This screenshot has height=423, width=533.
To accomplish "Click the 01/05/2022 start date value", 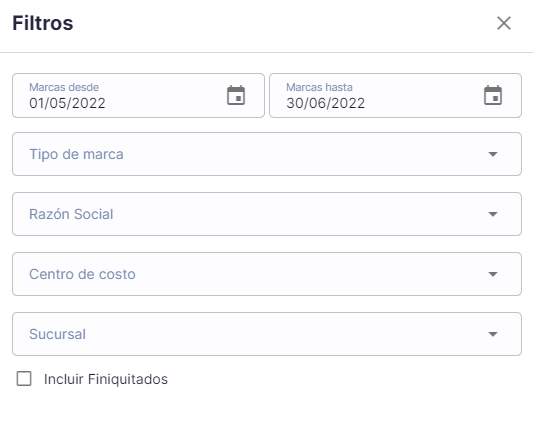I will tap(67, 103).
